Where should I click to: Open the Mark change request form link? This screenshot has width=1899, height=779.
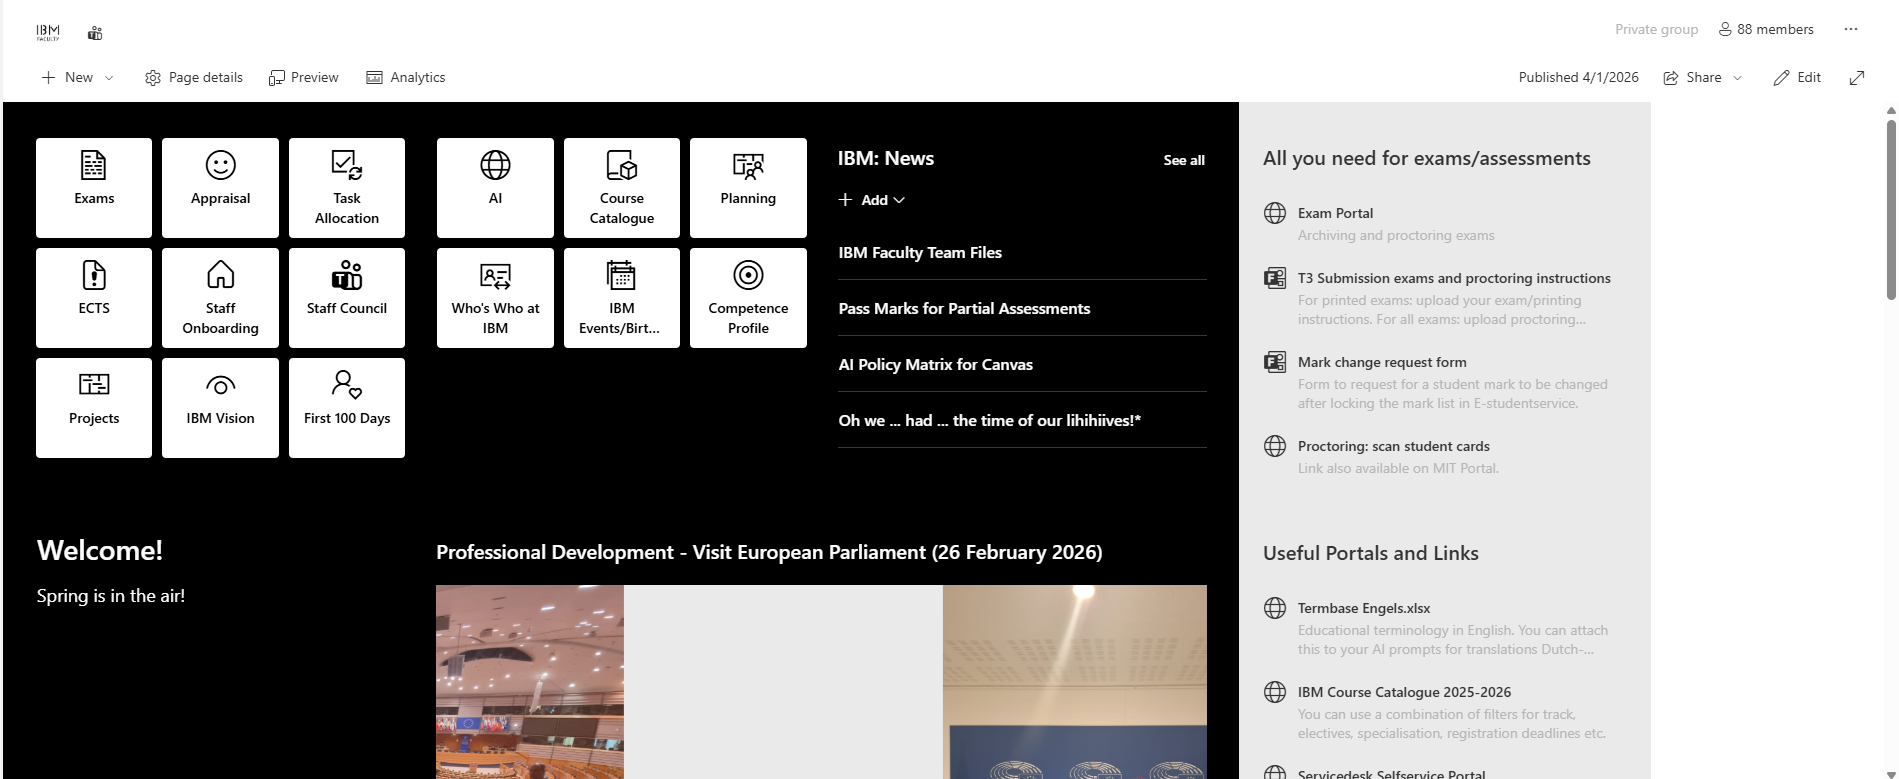1382,362
